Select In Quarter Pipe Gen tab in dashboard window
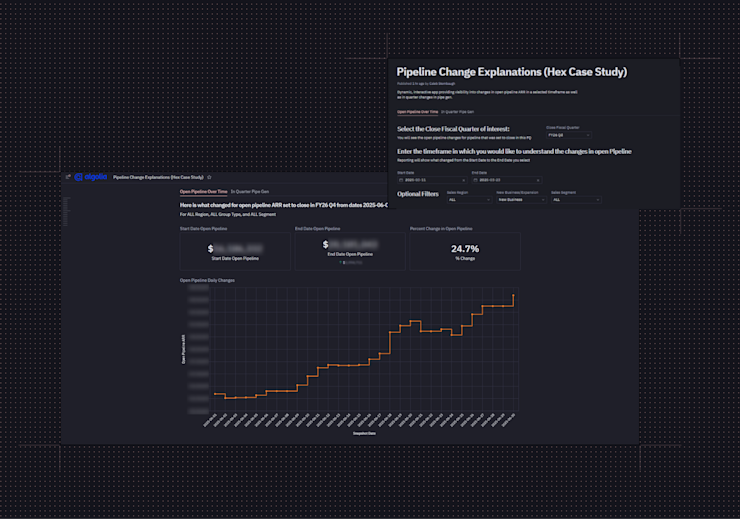 (x=250, y=192)
